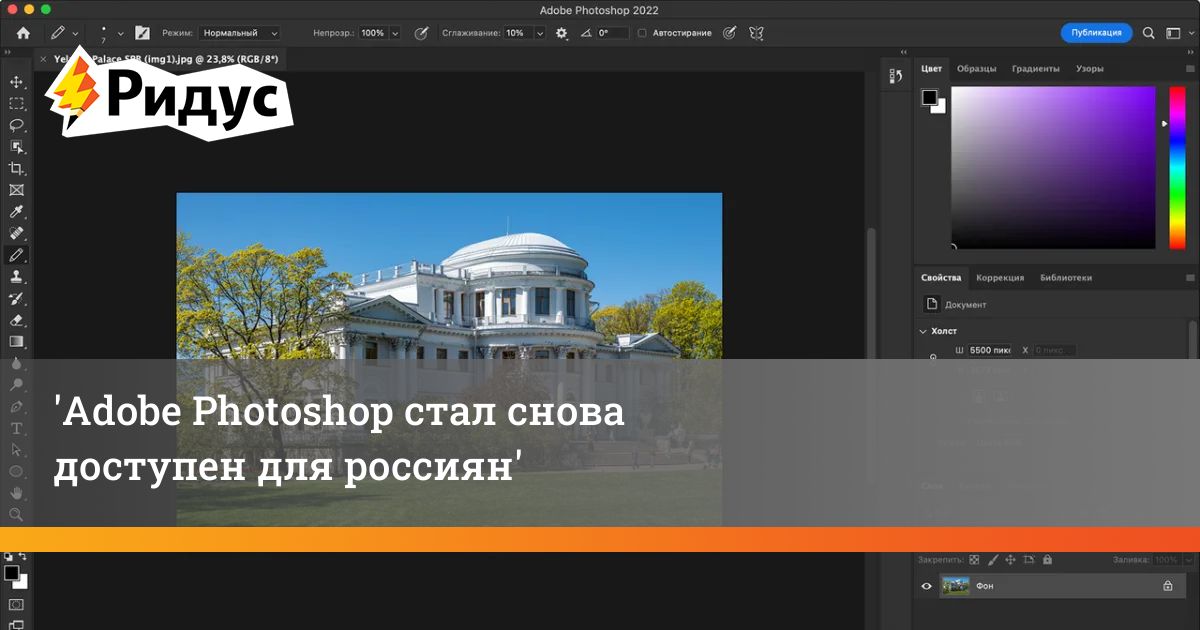Open the Сглаживание value chevron
The image size is (1200, 630).
click(540, 33)
